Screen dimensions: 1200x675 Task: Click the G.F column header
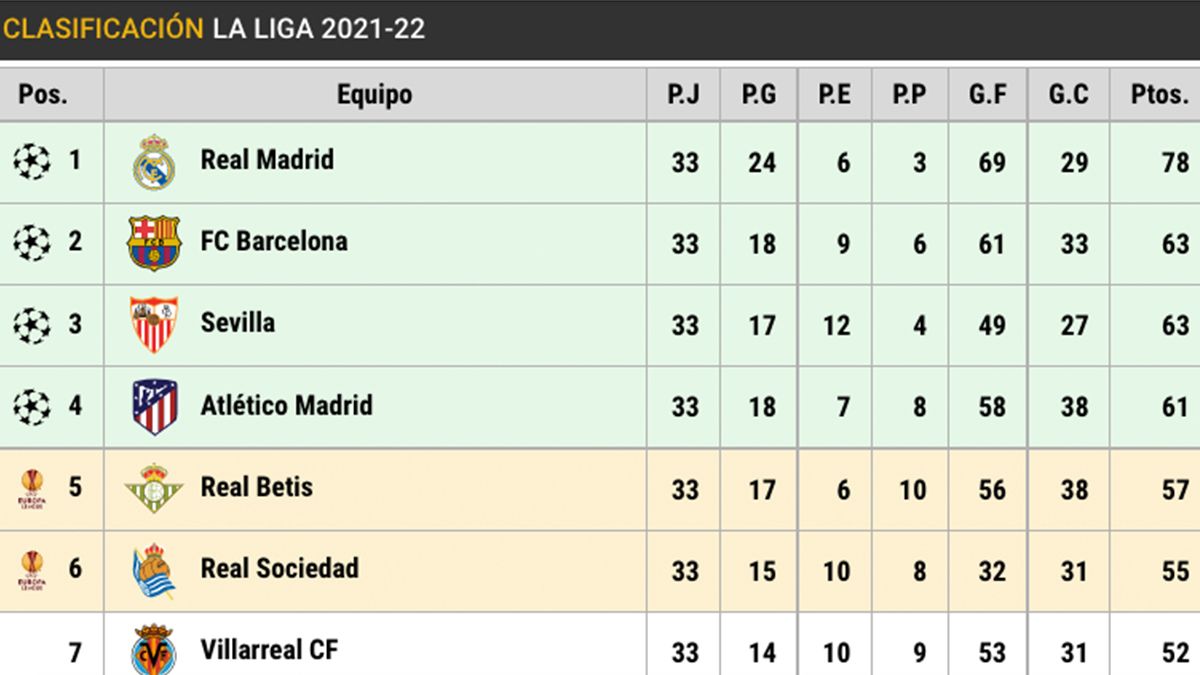pyautogui.click(x=990, y=95)
